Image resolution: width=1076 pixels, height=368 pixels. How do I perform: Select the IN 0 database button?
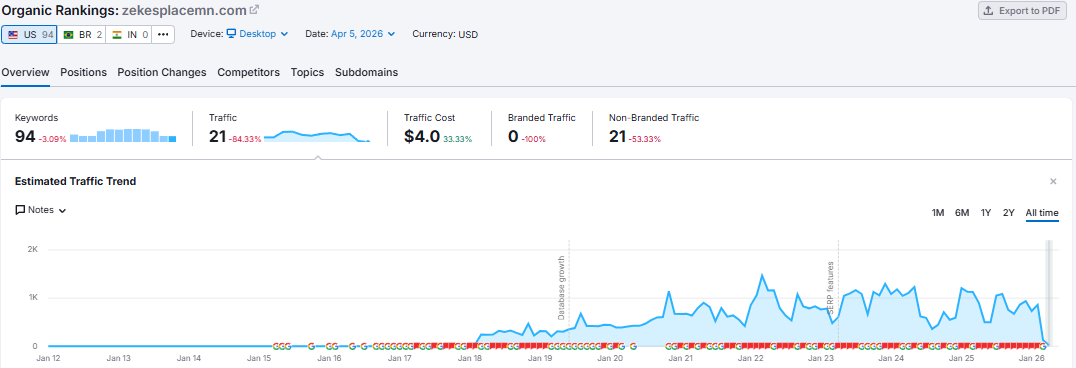click(129, 34)
